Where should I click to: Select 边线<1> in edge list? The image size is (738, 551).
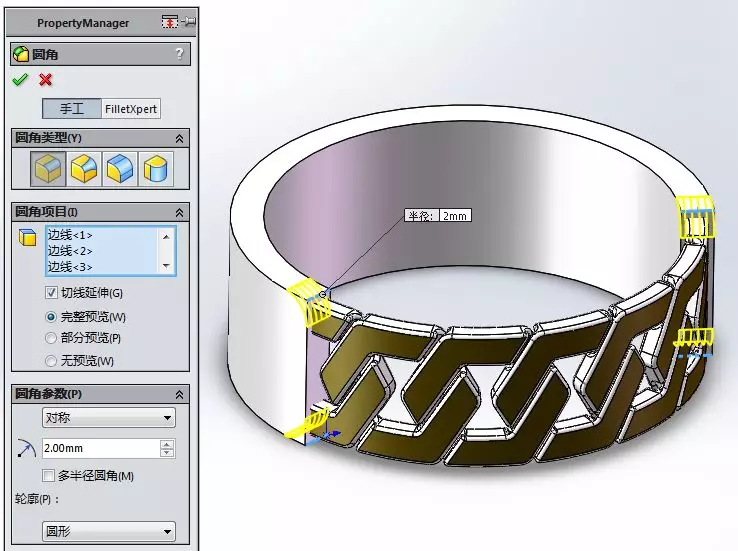pyautogui.click(x=70, y=235)
